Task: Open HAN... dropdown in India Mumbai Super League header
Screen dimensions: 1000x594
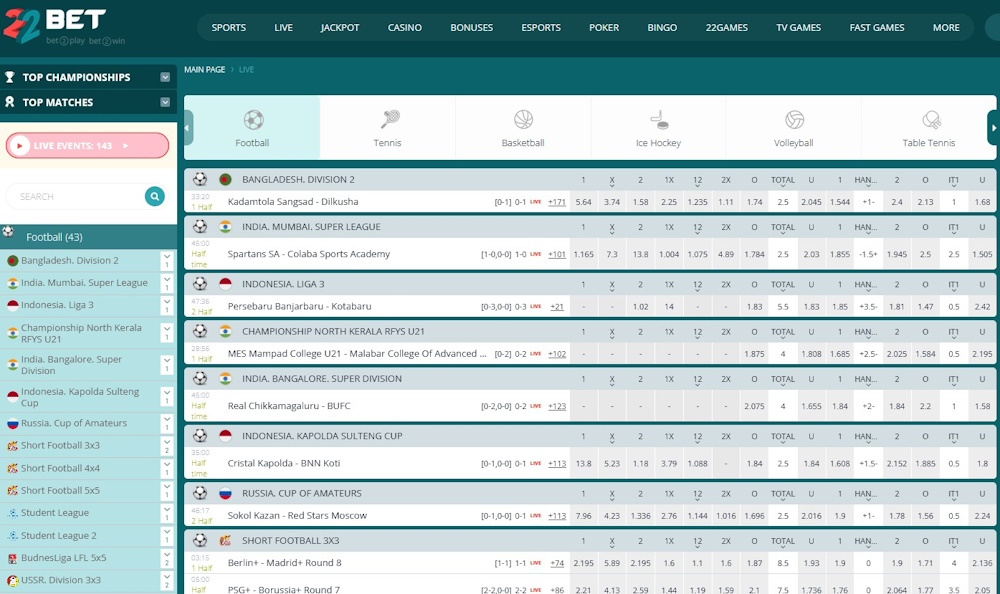Action: click(865, 228)
